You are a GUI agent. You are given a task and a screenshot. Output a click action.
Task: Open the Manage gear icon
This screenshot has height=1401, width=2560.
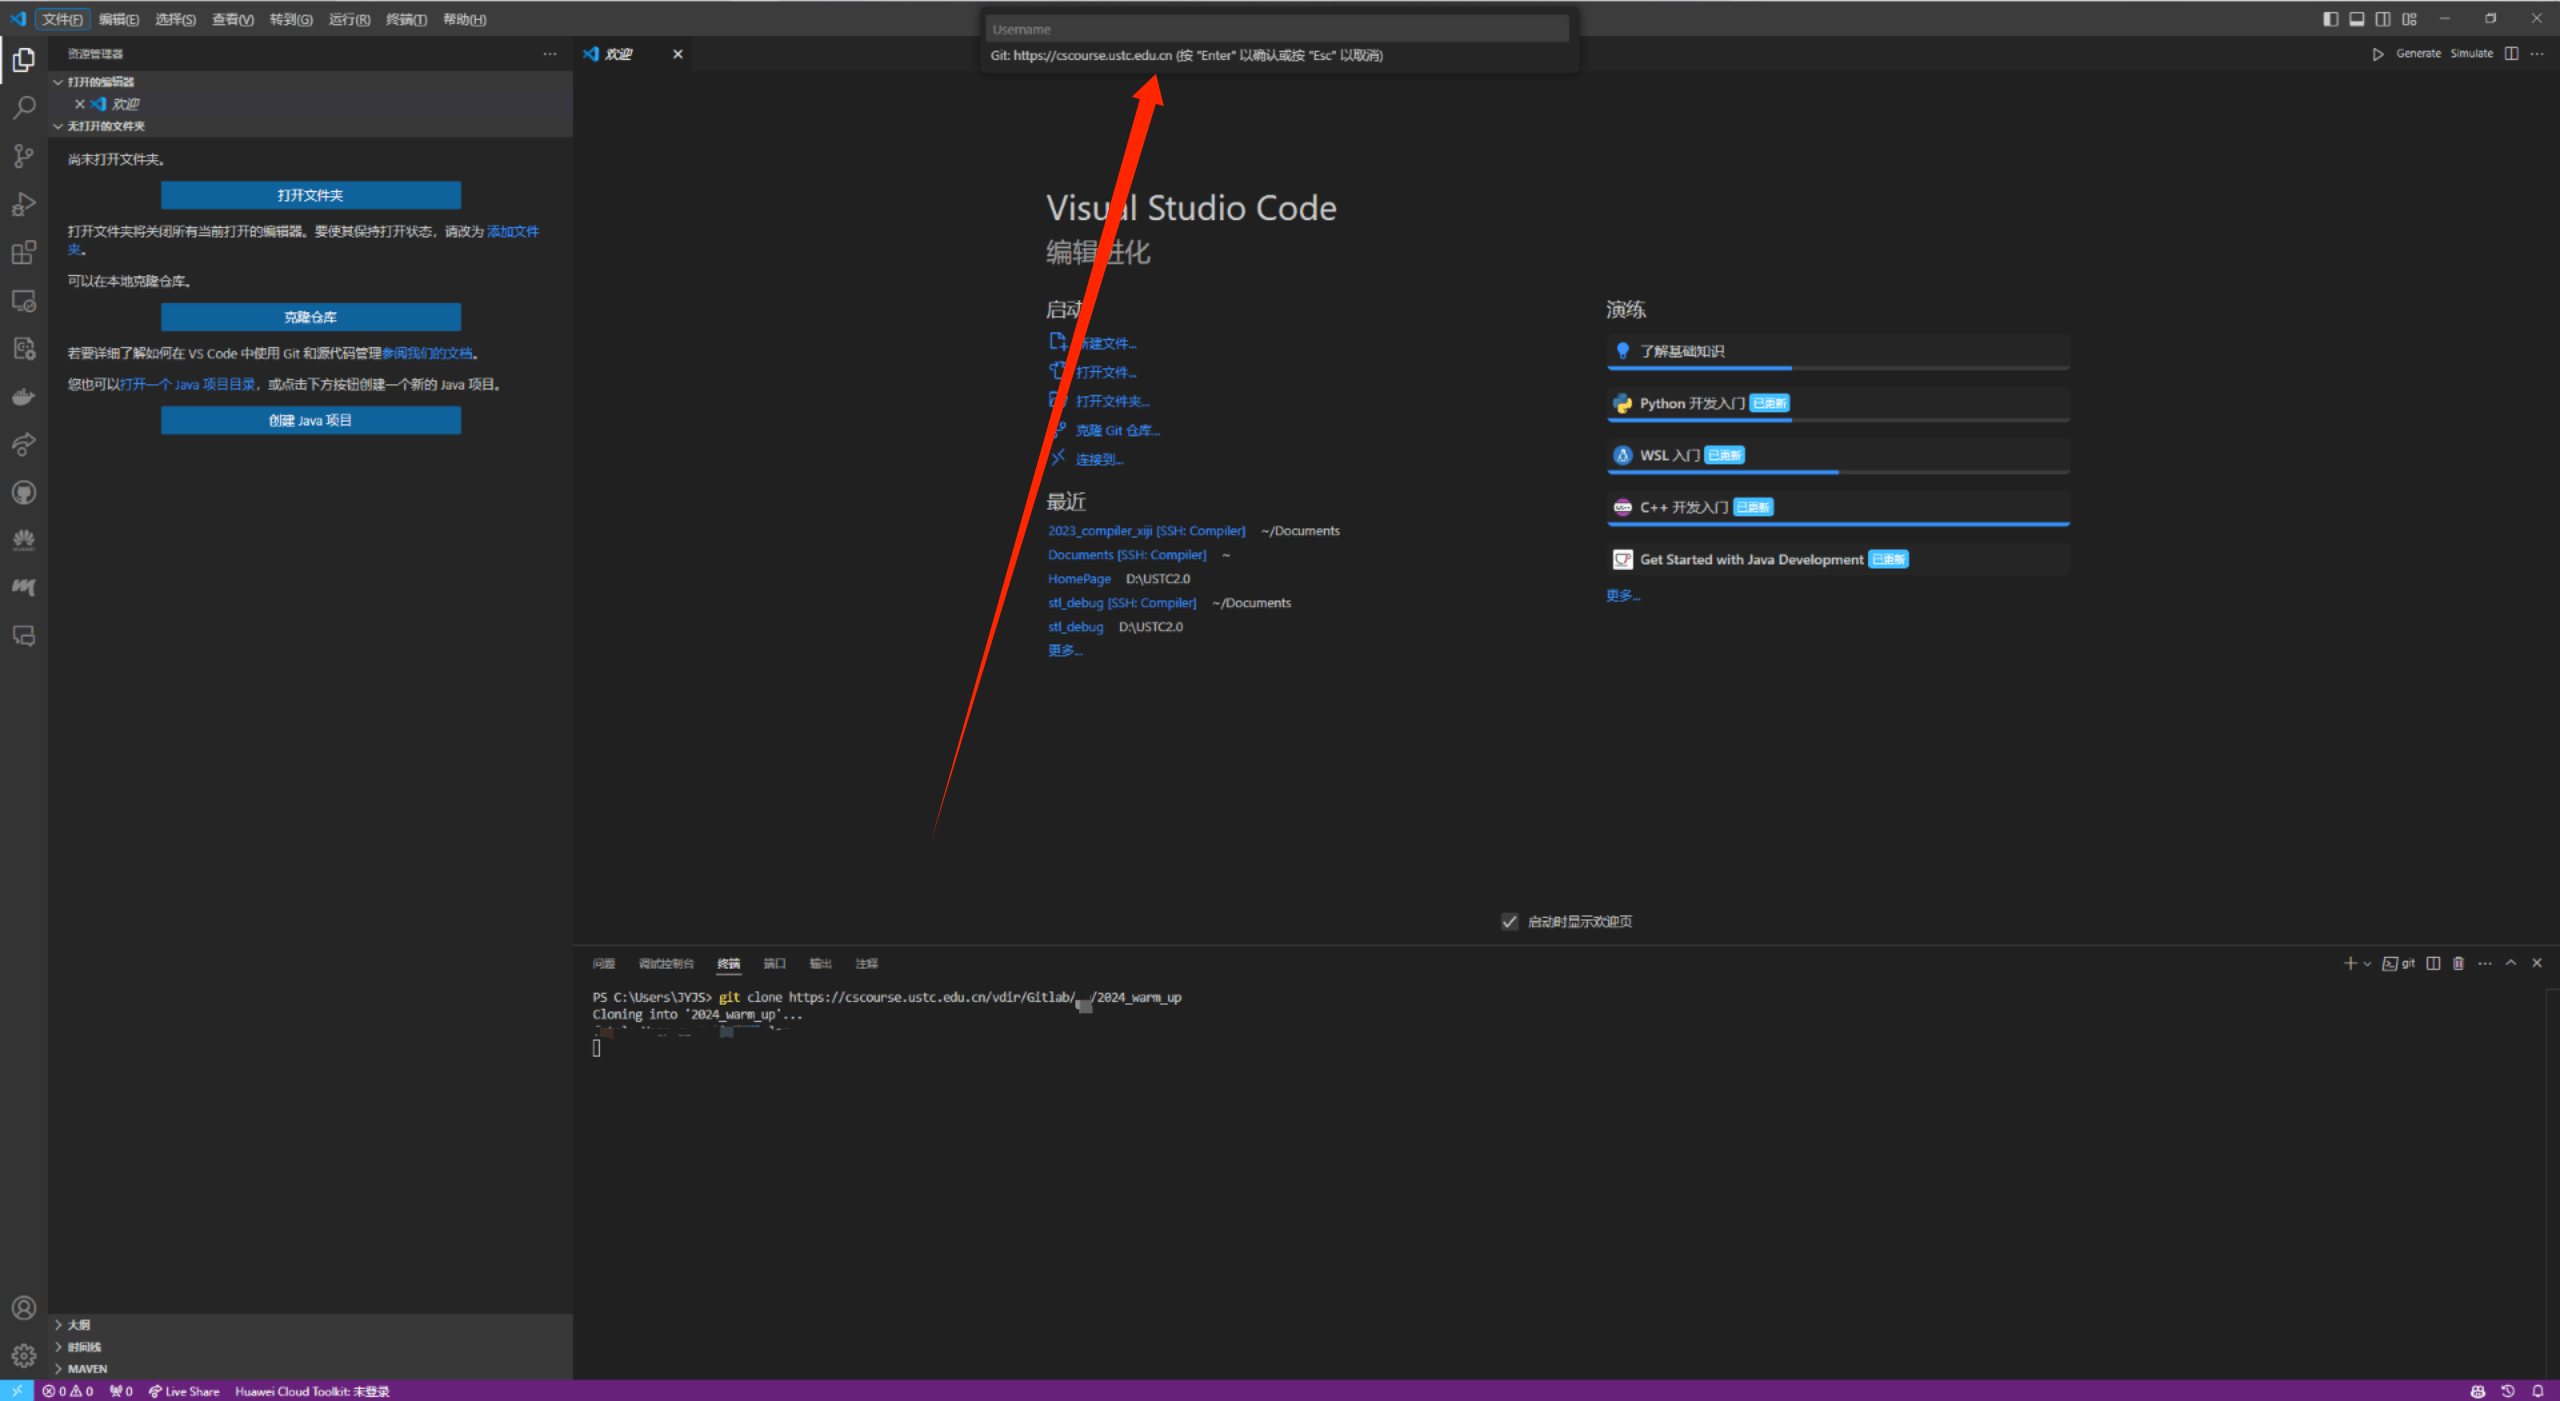24,1356
